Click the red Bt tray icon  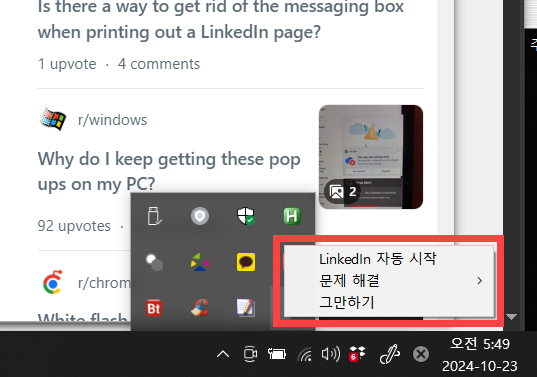tap(154, 308)
